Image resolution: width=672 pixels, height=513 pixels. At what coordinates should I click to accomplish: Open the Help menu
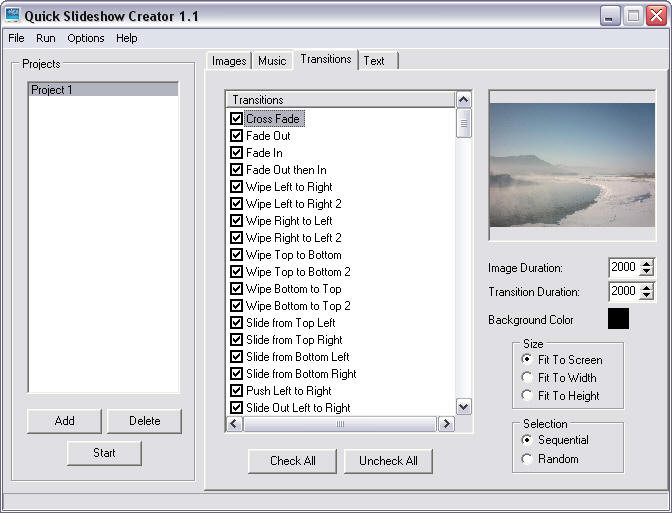coord(126,38)
